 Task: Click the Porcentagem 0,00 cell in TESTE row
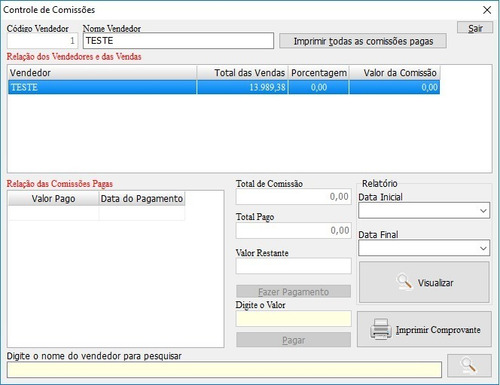(319, 87)
